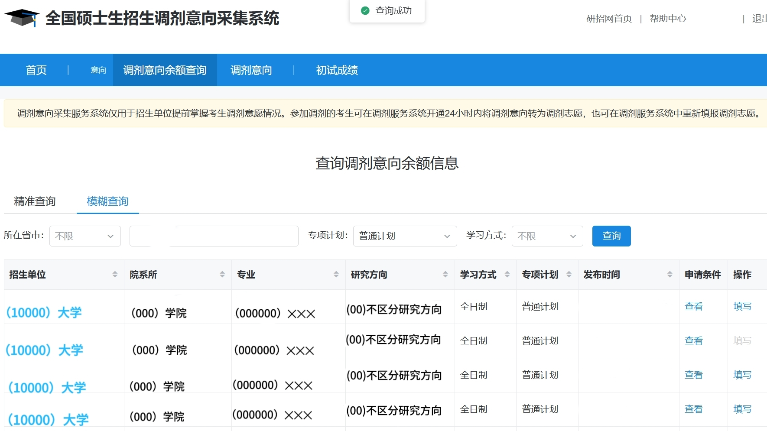Sort table by 专业 column arrows
The image size is (767, 431).
336,274
